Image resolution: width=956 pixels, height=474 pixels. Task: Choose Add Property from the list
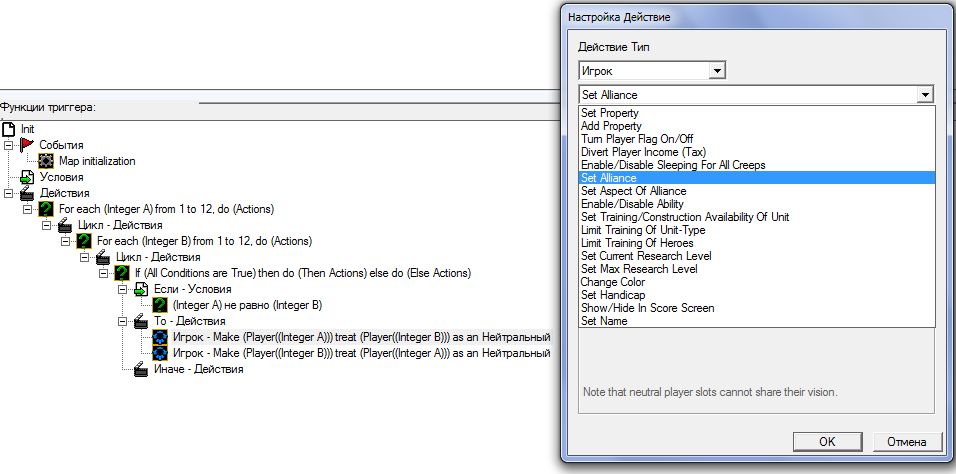pyautogui.click(x=757, y=126)
